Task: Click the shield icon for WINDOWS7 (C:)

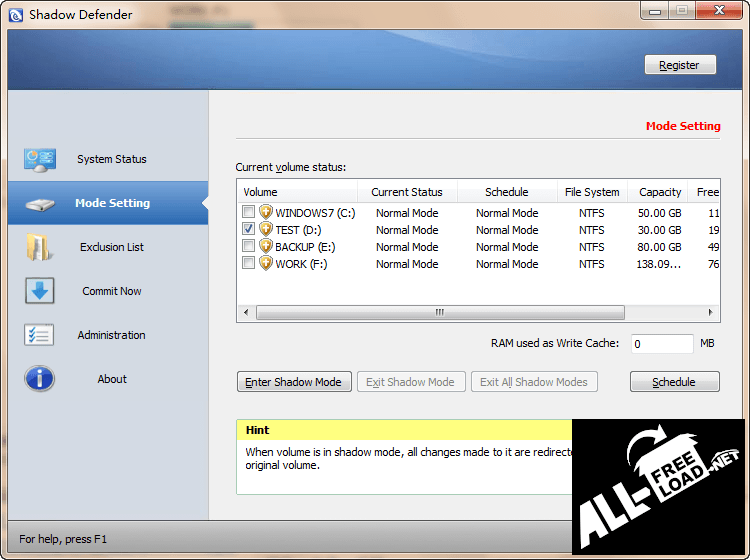Action: [266, 213]
